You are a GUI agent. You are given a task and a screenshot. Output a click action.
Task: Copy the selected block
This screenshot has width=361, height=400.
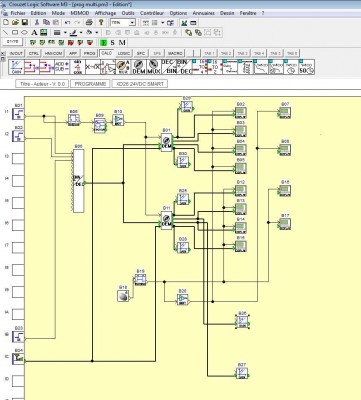click(46, 22)
